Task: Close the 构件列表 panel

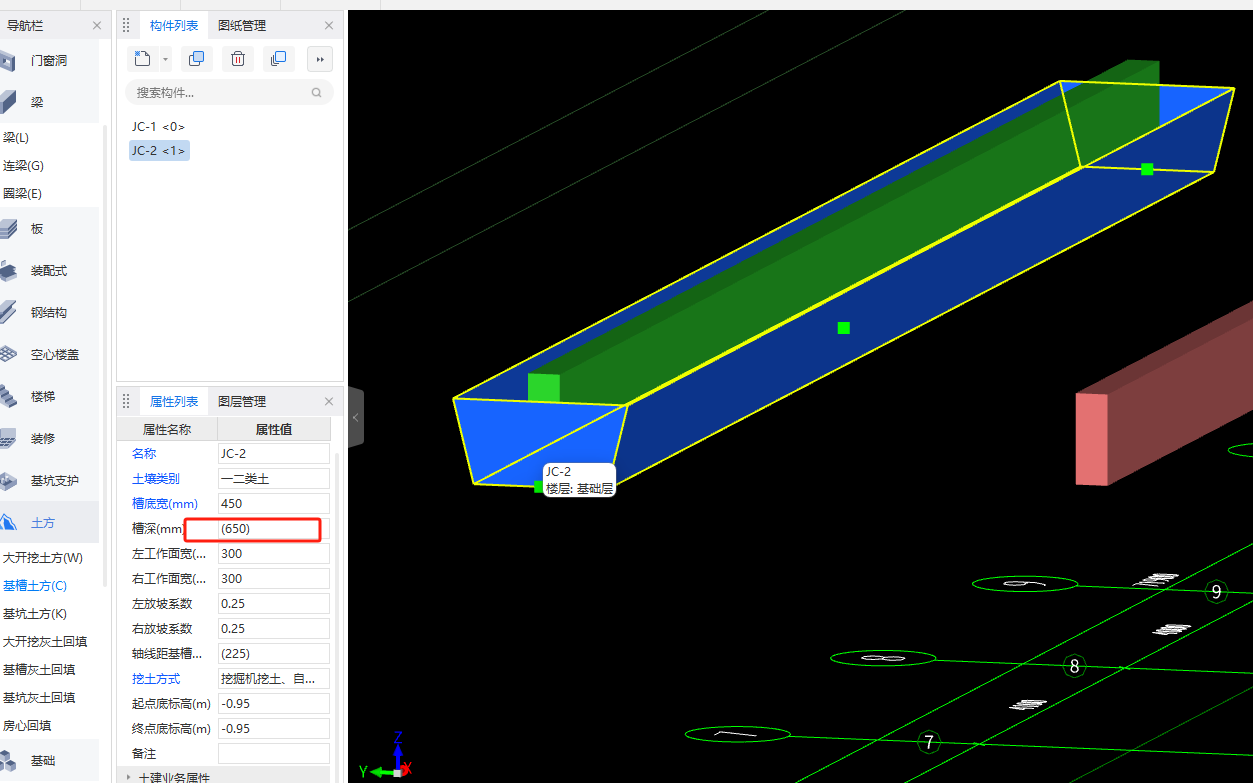Action: pyautogui.click(x=329, y=25)
